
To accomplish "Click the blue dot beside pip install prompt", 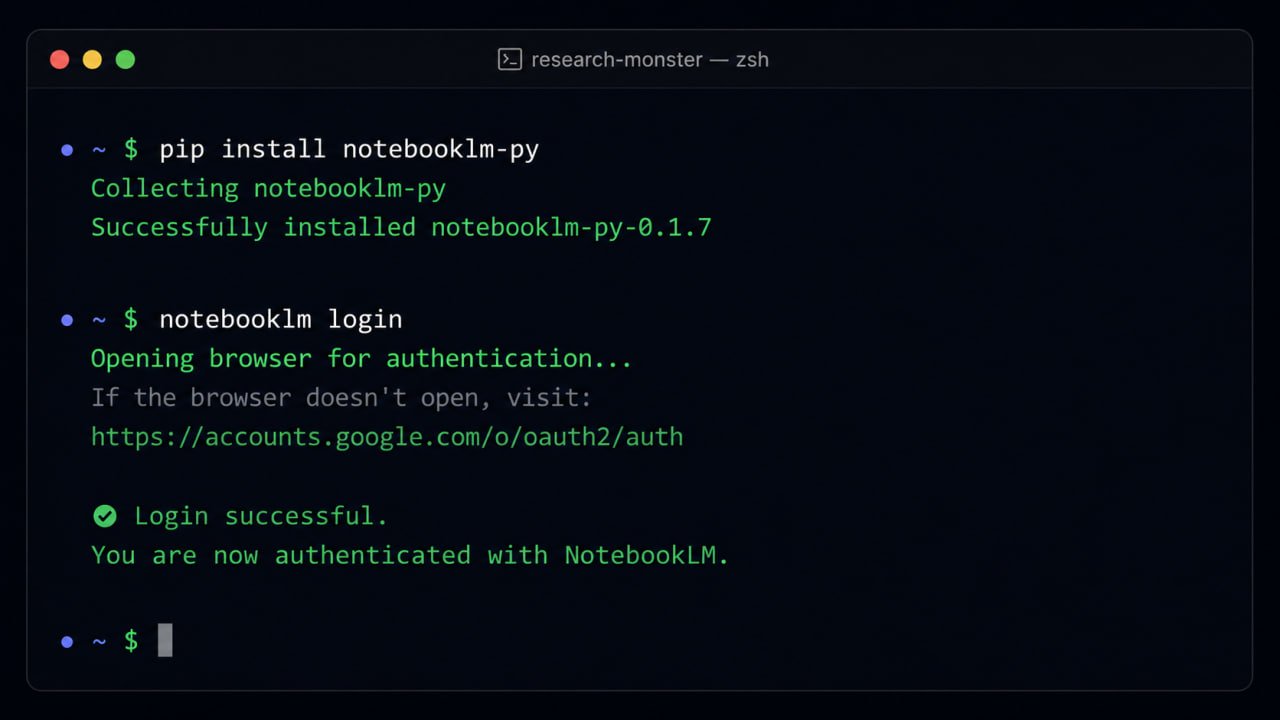I will point(67,150).
